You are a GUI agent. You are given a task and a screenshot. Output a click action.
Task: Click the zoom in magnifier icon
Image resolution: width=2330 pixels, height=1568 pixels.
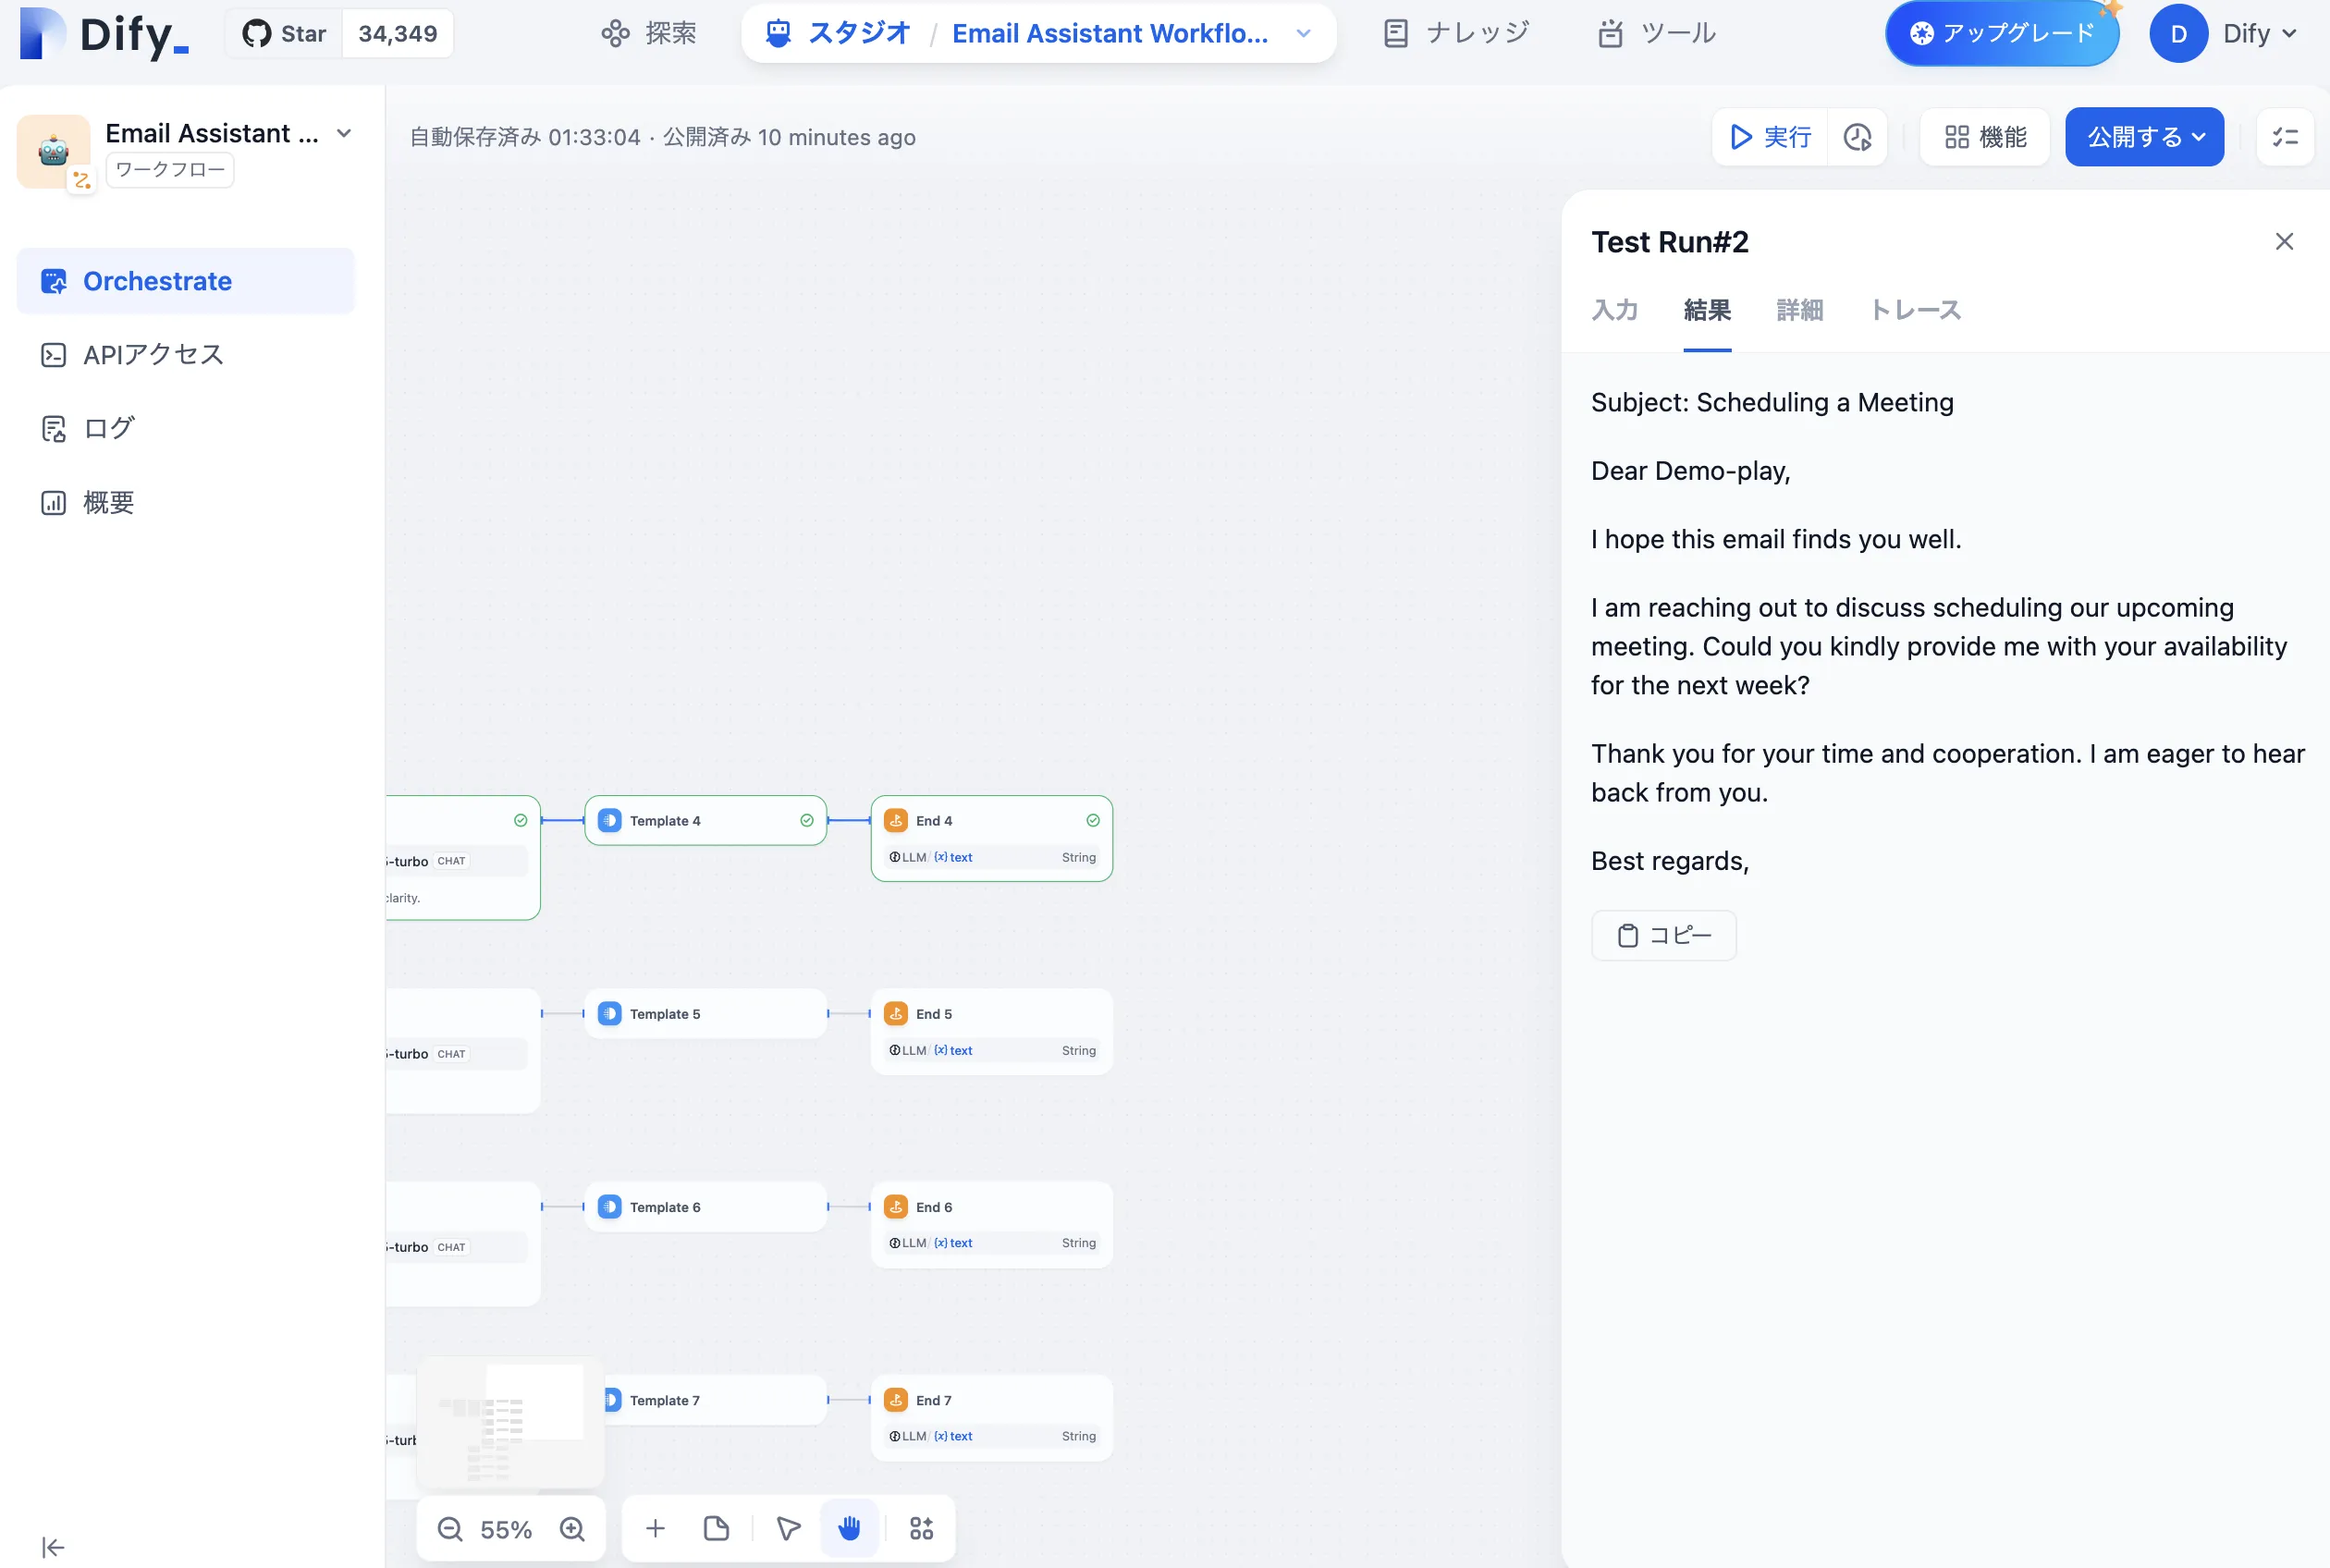coord(572,1528)
